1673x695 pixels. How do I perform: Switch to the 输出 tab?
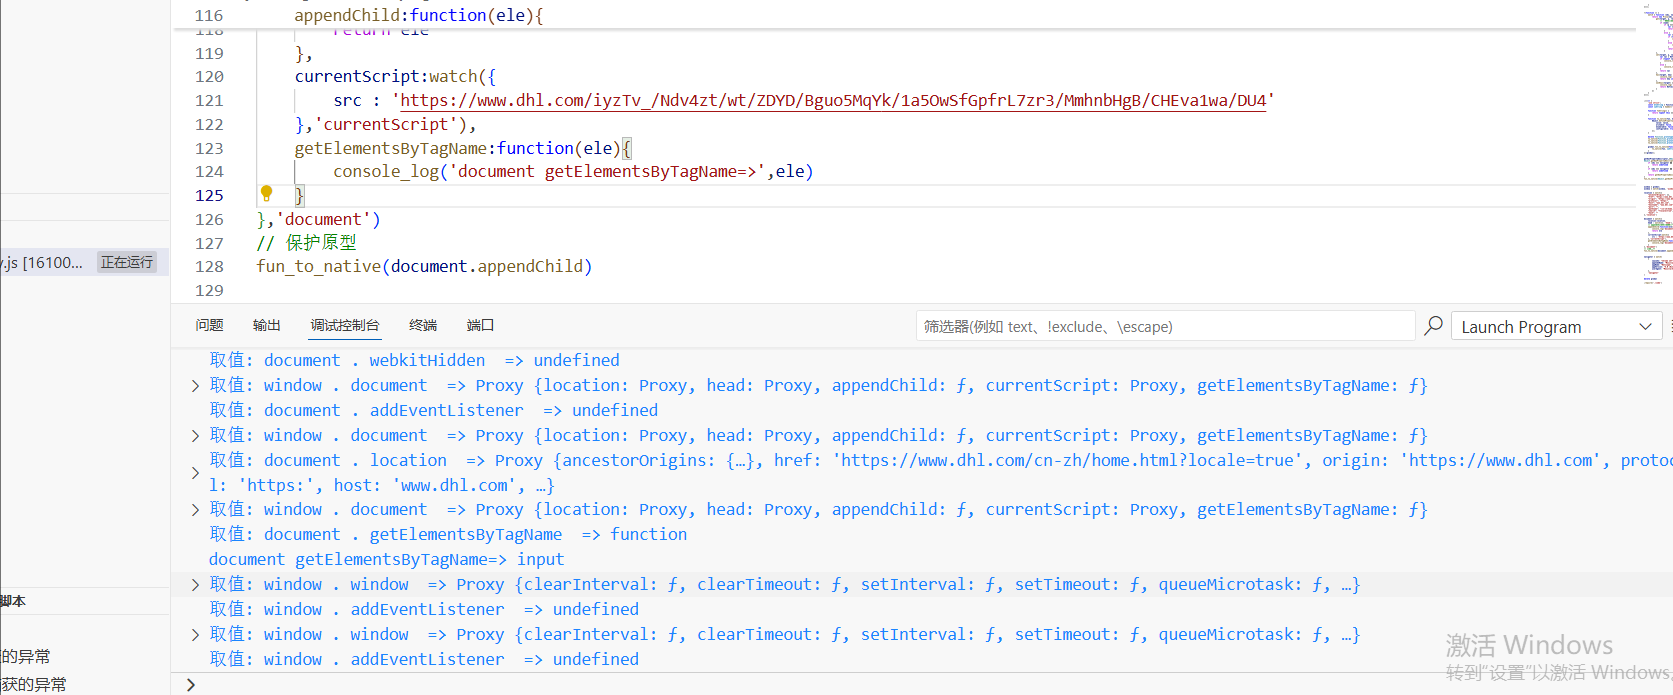click(x=266, y=326)
